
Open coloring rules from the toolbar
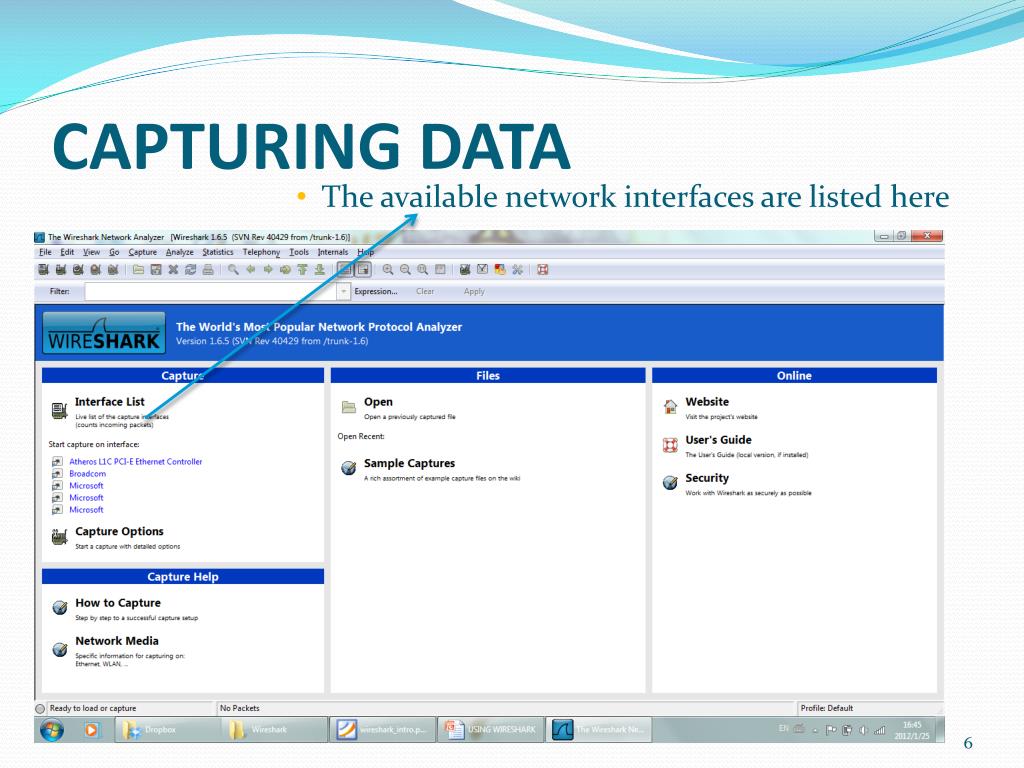click(x=500, y=270)
